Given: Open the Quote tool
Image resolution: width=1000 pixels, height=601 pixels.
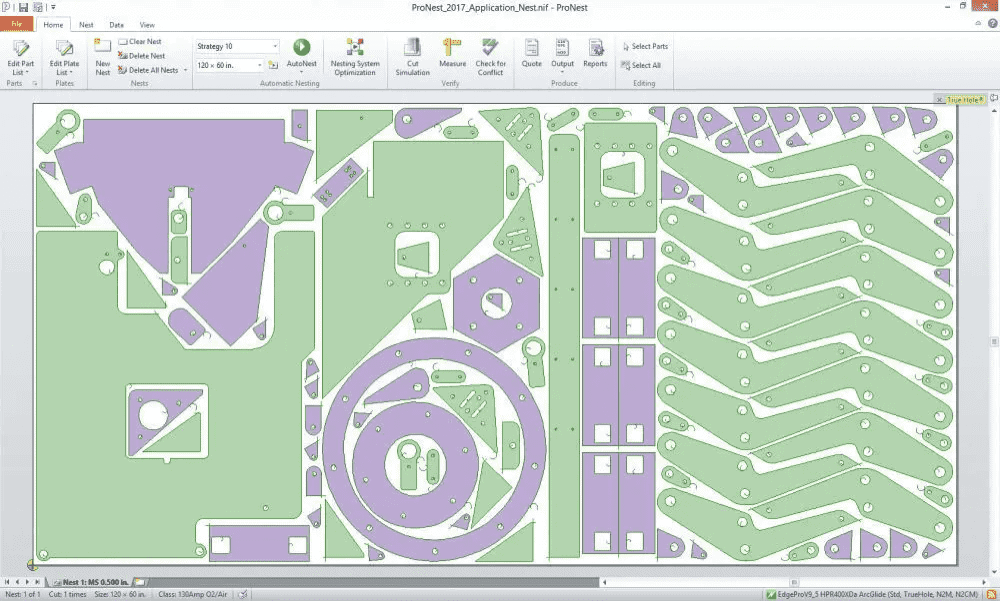Looking at the screenshot, I should tap(532, 47).
